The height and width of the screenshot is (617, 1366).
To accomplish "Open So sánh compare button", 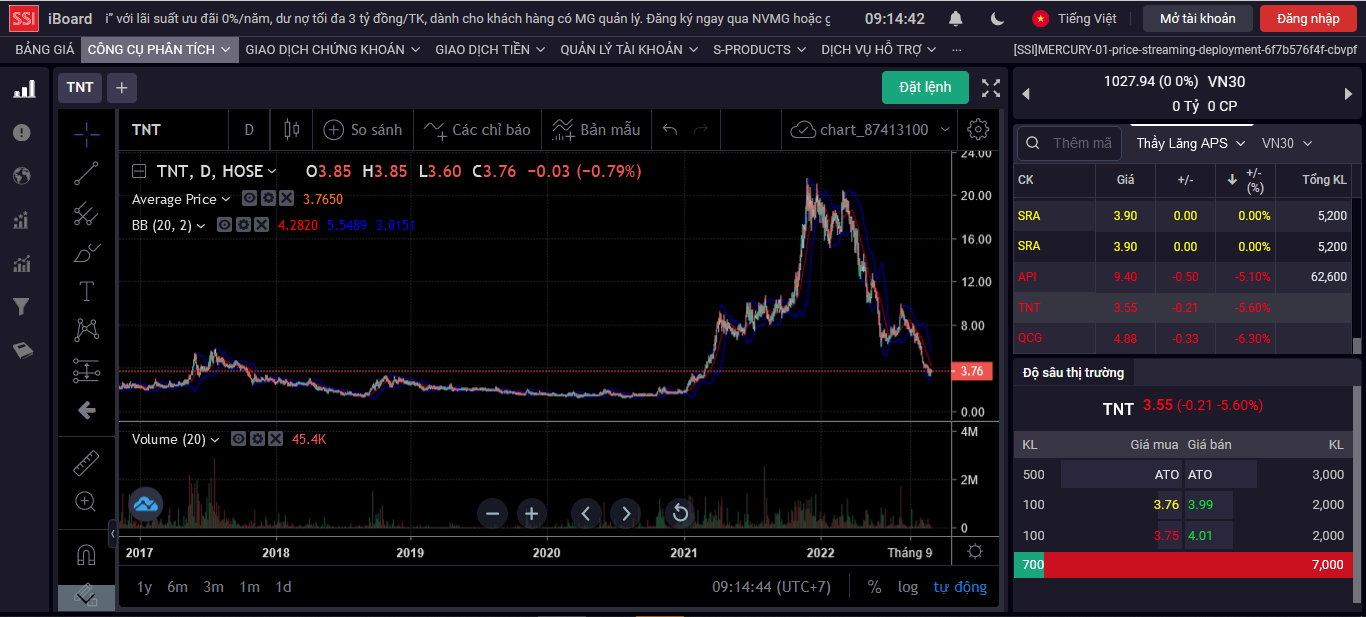I will pyautogui.click(x=363, y=130).
